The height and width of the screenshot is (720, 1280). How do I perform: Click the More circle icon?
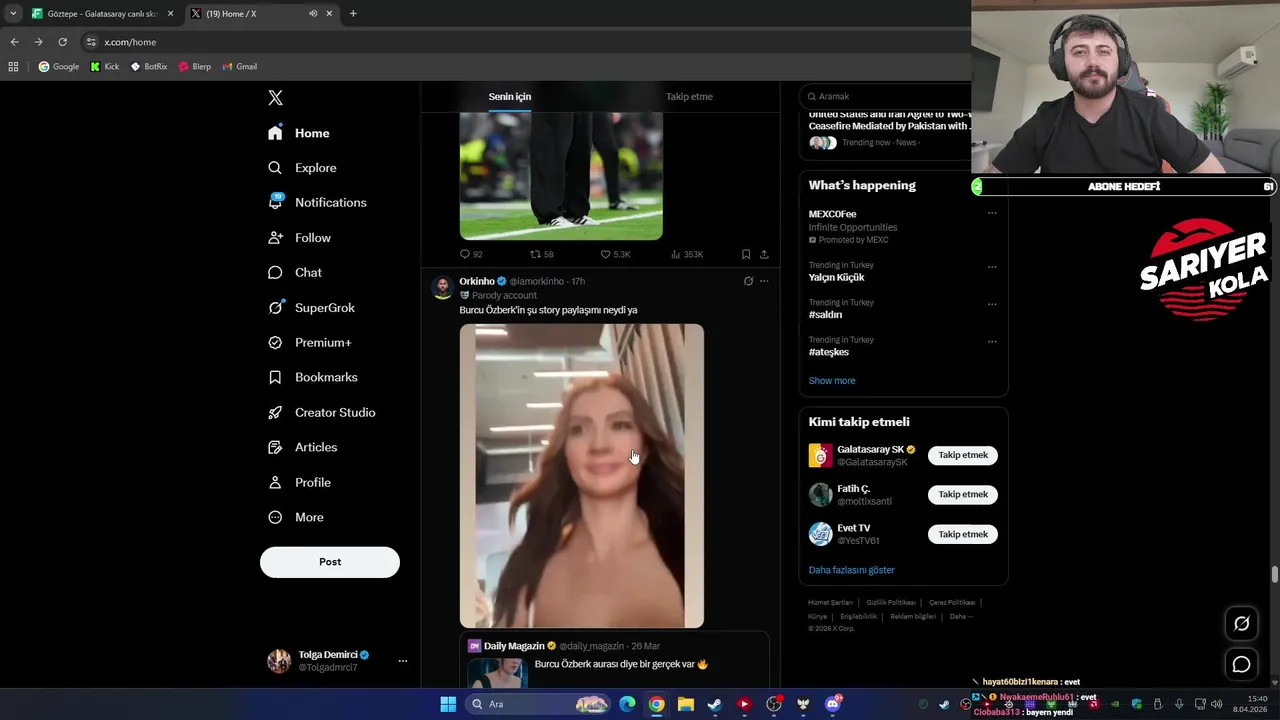tap(275, 517)
